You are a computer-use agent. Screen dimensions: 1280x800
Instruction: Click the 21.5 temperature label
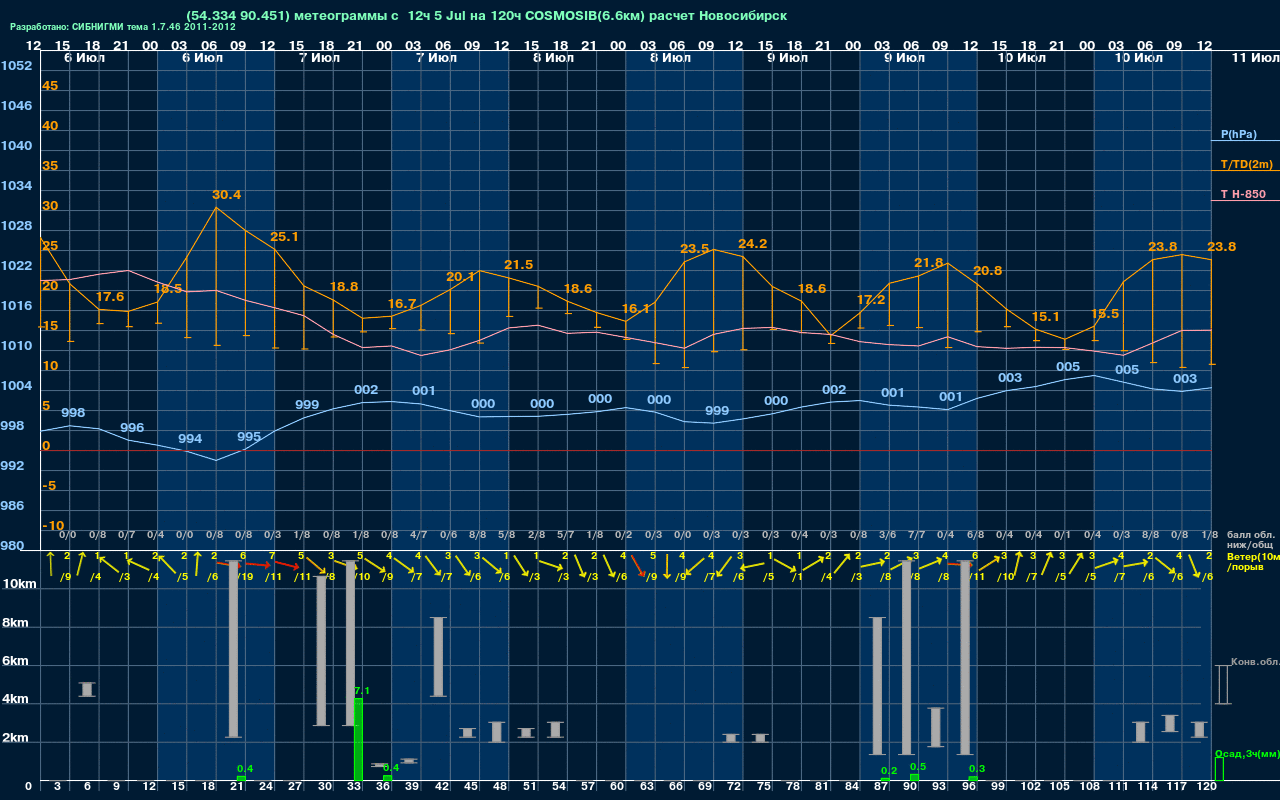pyautogui.click(x=519, y=265)
